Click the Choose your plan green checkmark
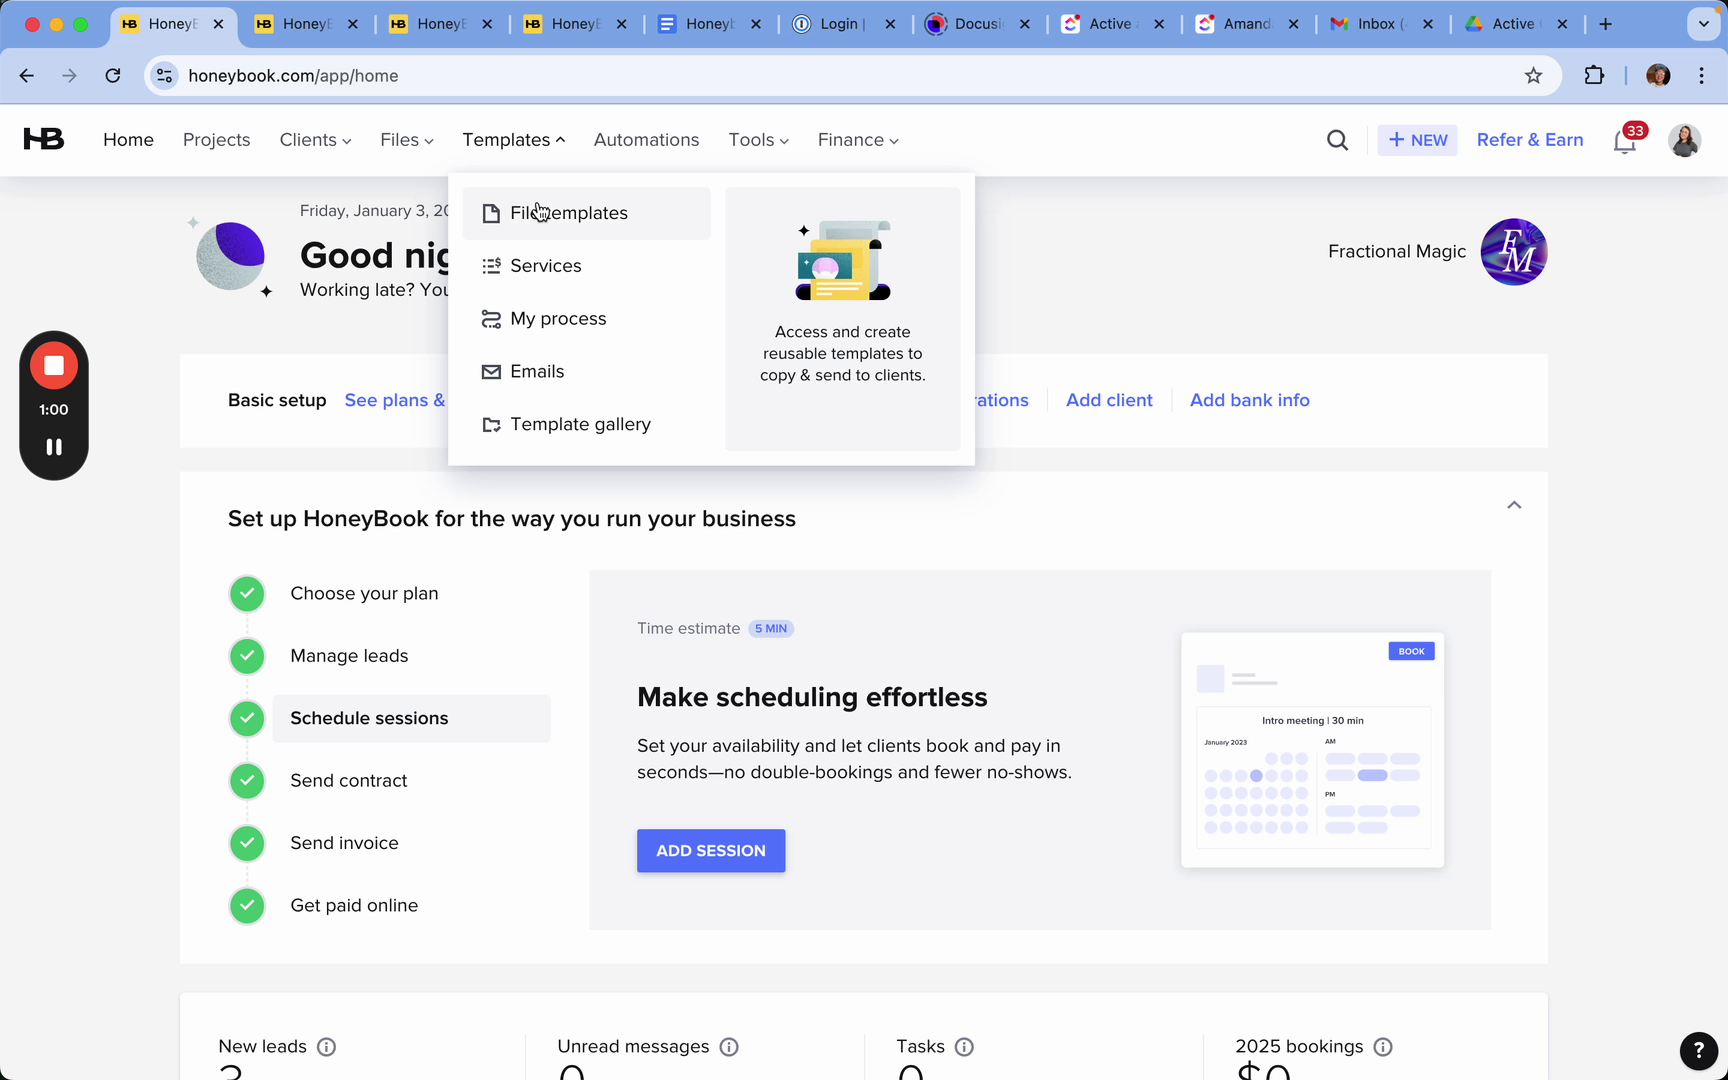The height and width of the screenshot is (1080, 1728). pos(247,594)
